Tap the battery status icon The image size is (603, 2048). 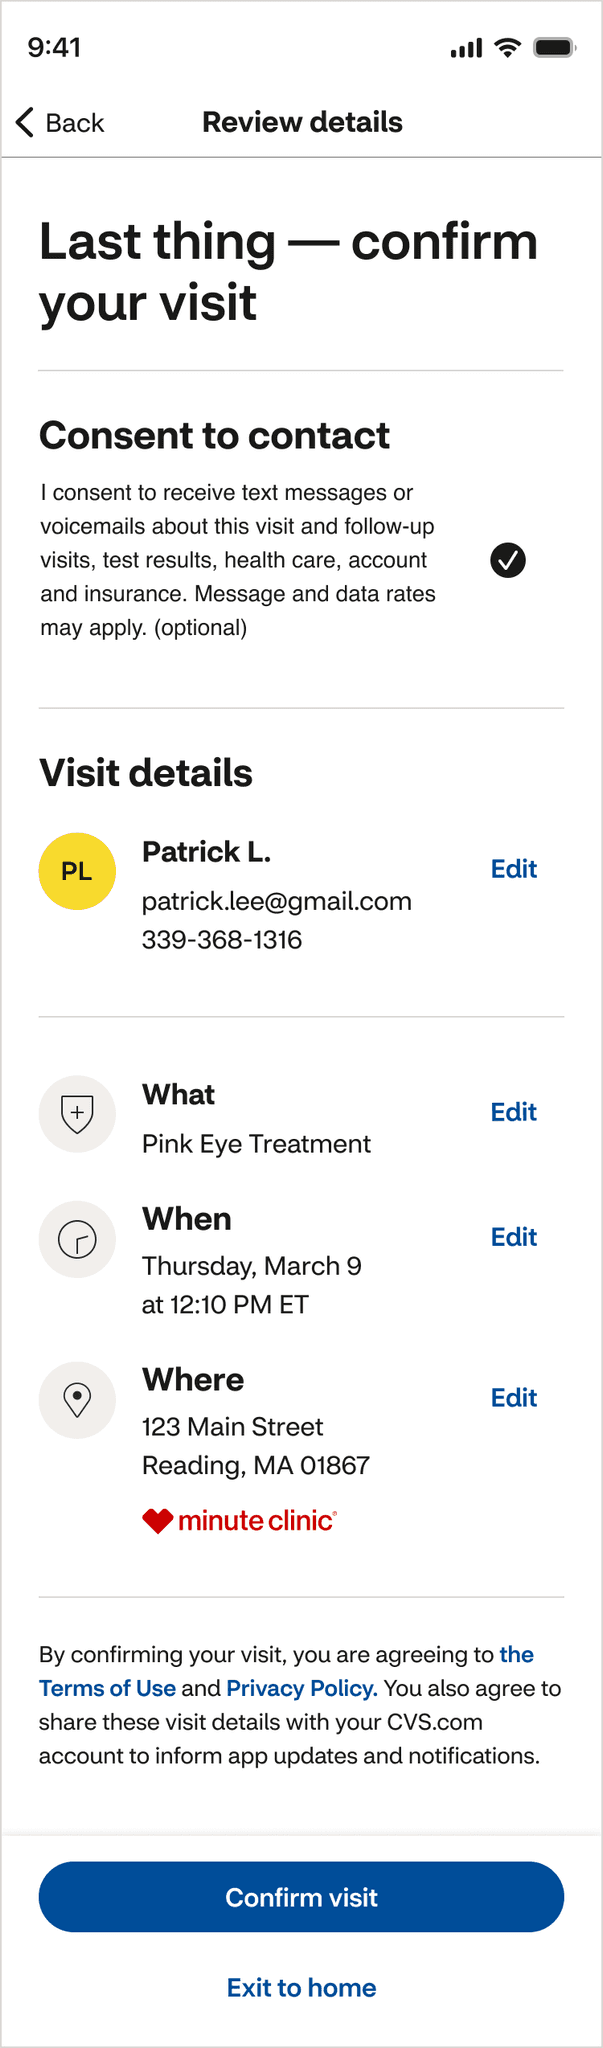click(554, 47)
